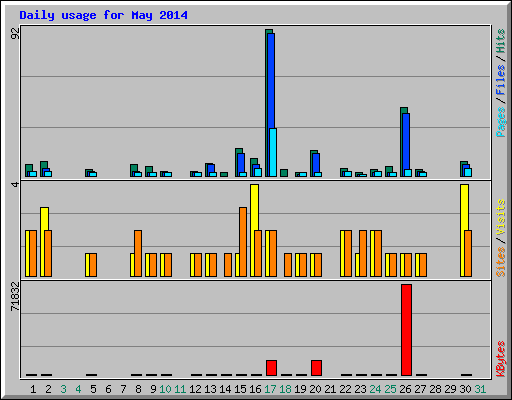
Task: Click the x-axis day label '22'
Action: point(345,389)
